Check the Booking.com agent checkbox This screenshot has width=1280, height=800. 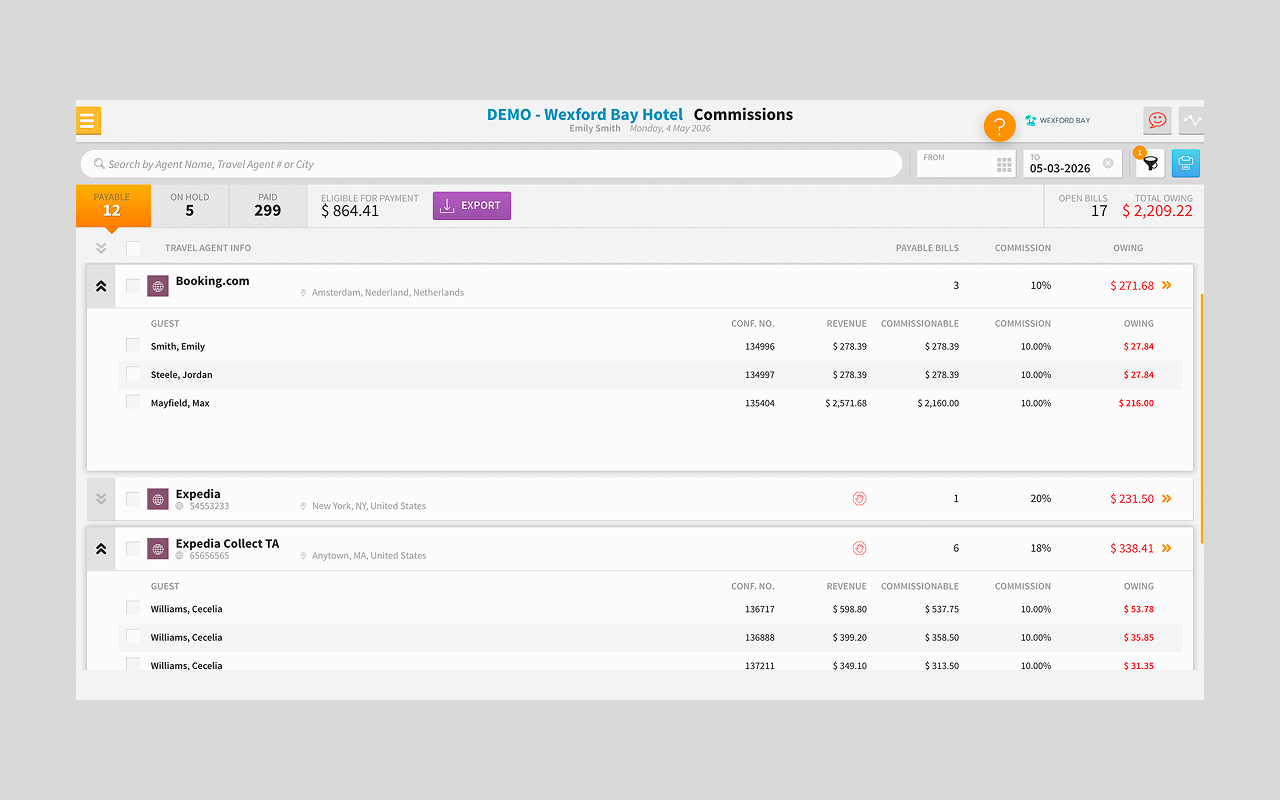133,286
